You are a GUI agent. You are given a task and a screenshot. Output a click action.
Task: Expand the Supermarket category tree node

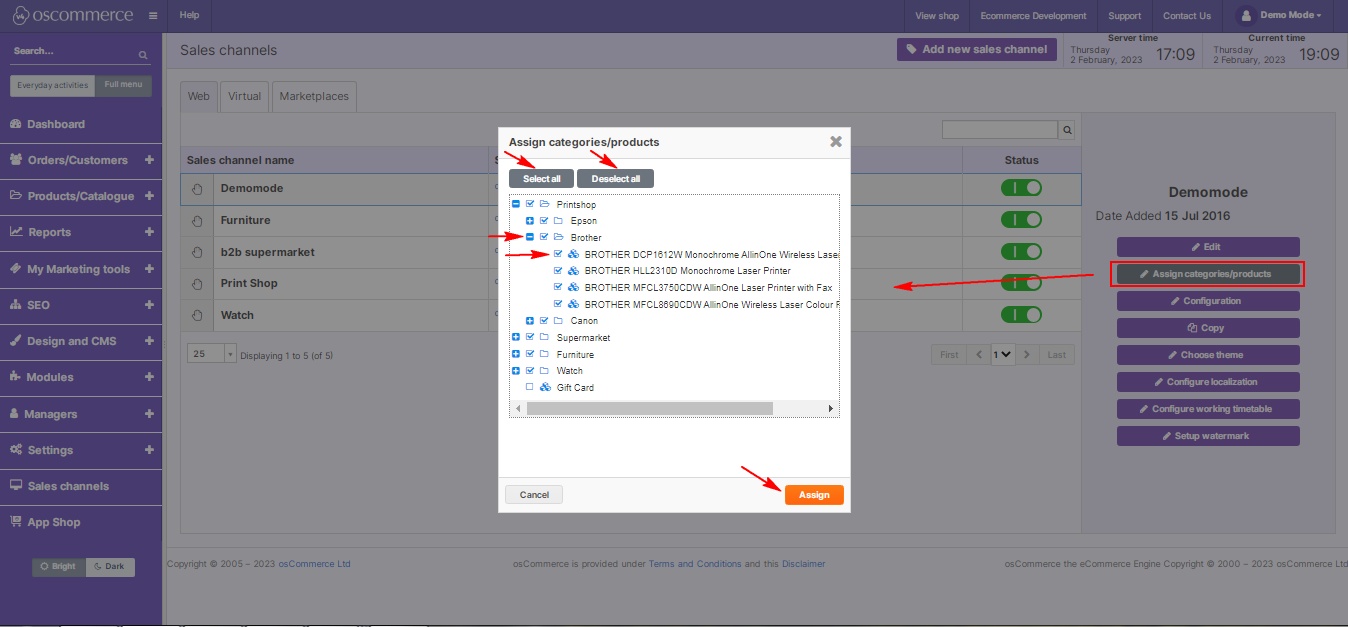(x=516, y=338)
